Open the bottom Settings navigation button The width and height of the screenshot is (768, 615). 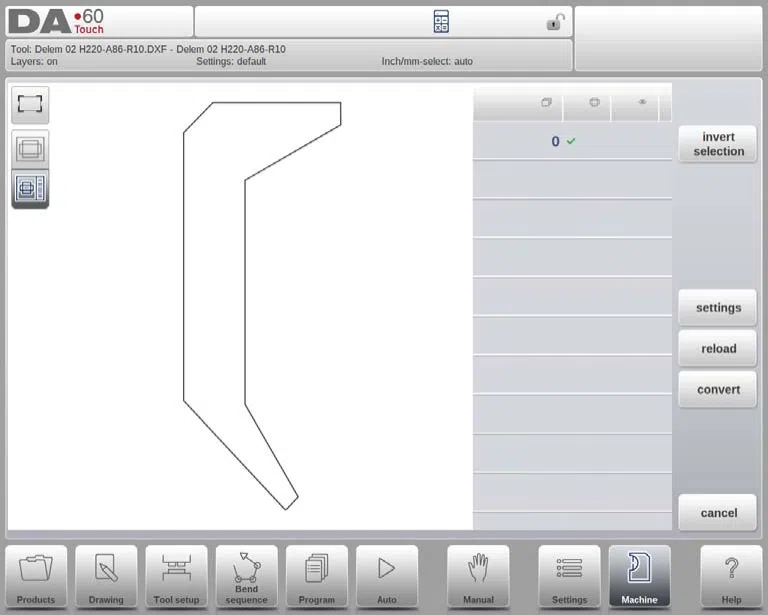569,577
